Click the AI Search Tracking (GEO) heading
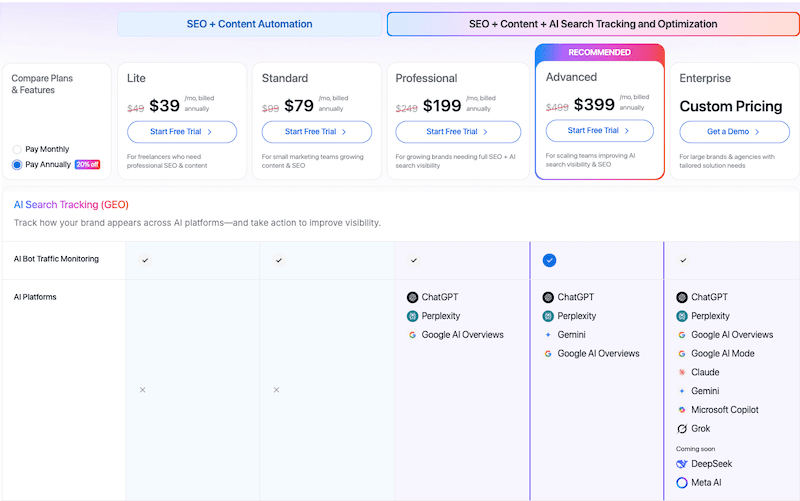The image size is (800, 501). pyautogui.click(x=71, y=204)
